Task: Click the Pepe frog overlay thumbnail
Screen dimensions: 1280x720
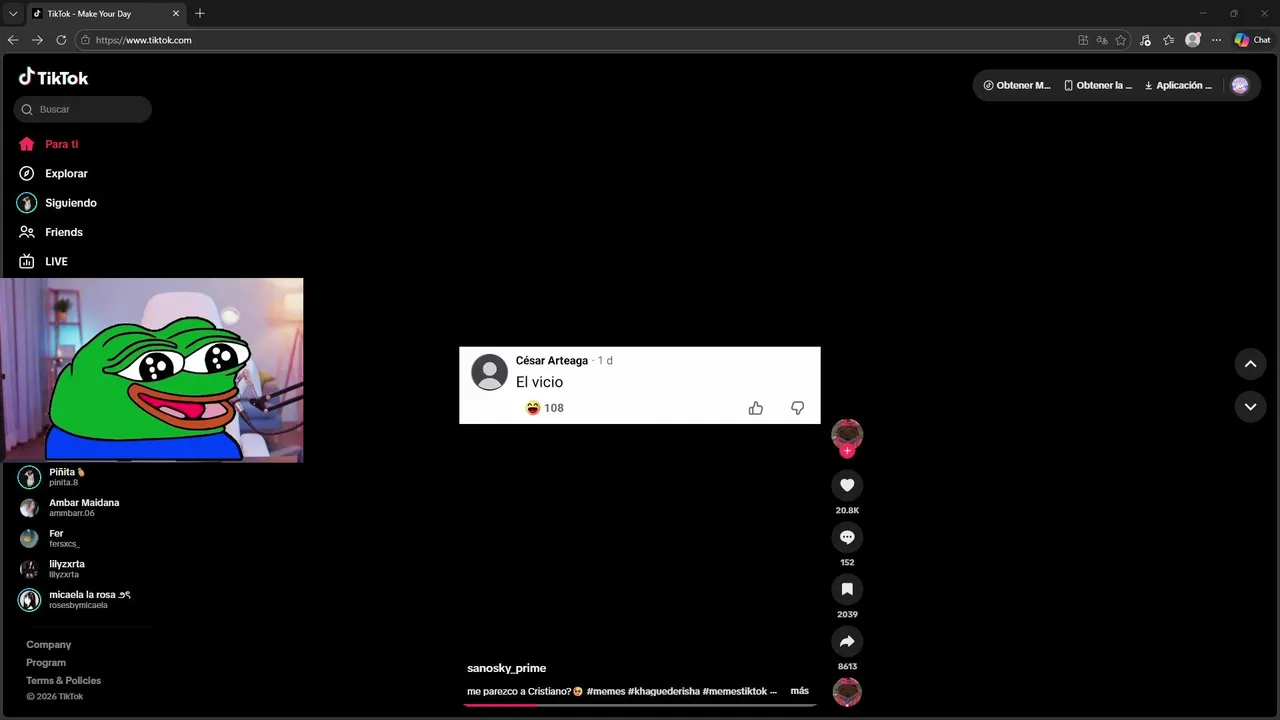Action: [151, 370]
